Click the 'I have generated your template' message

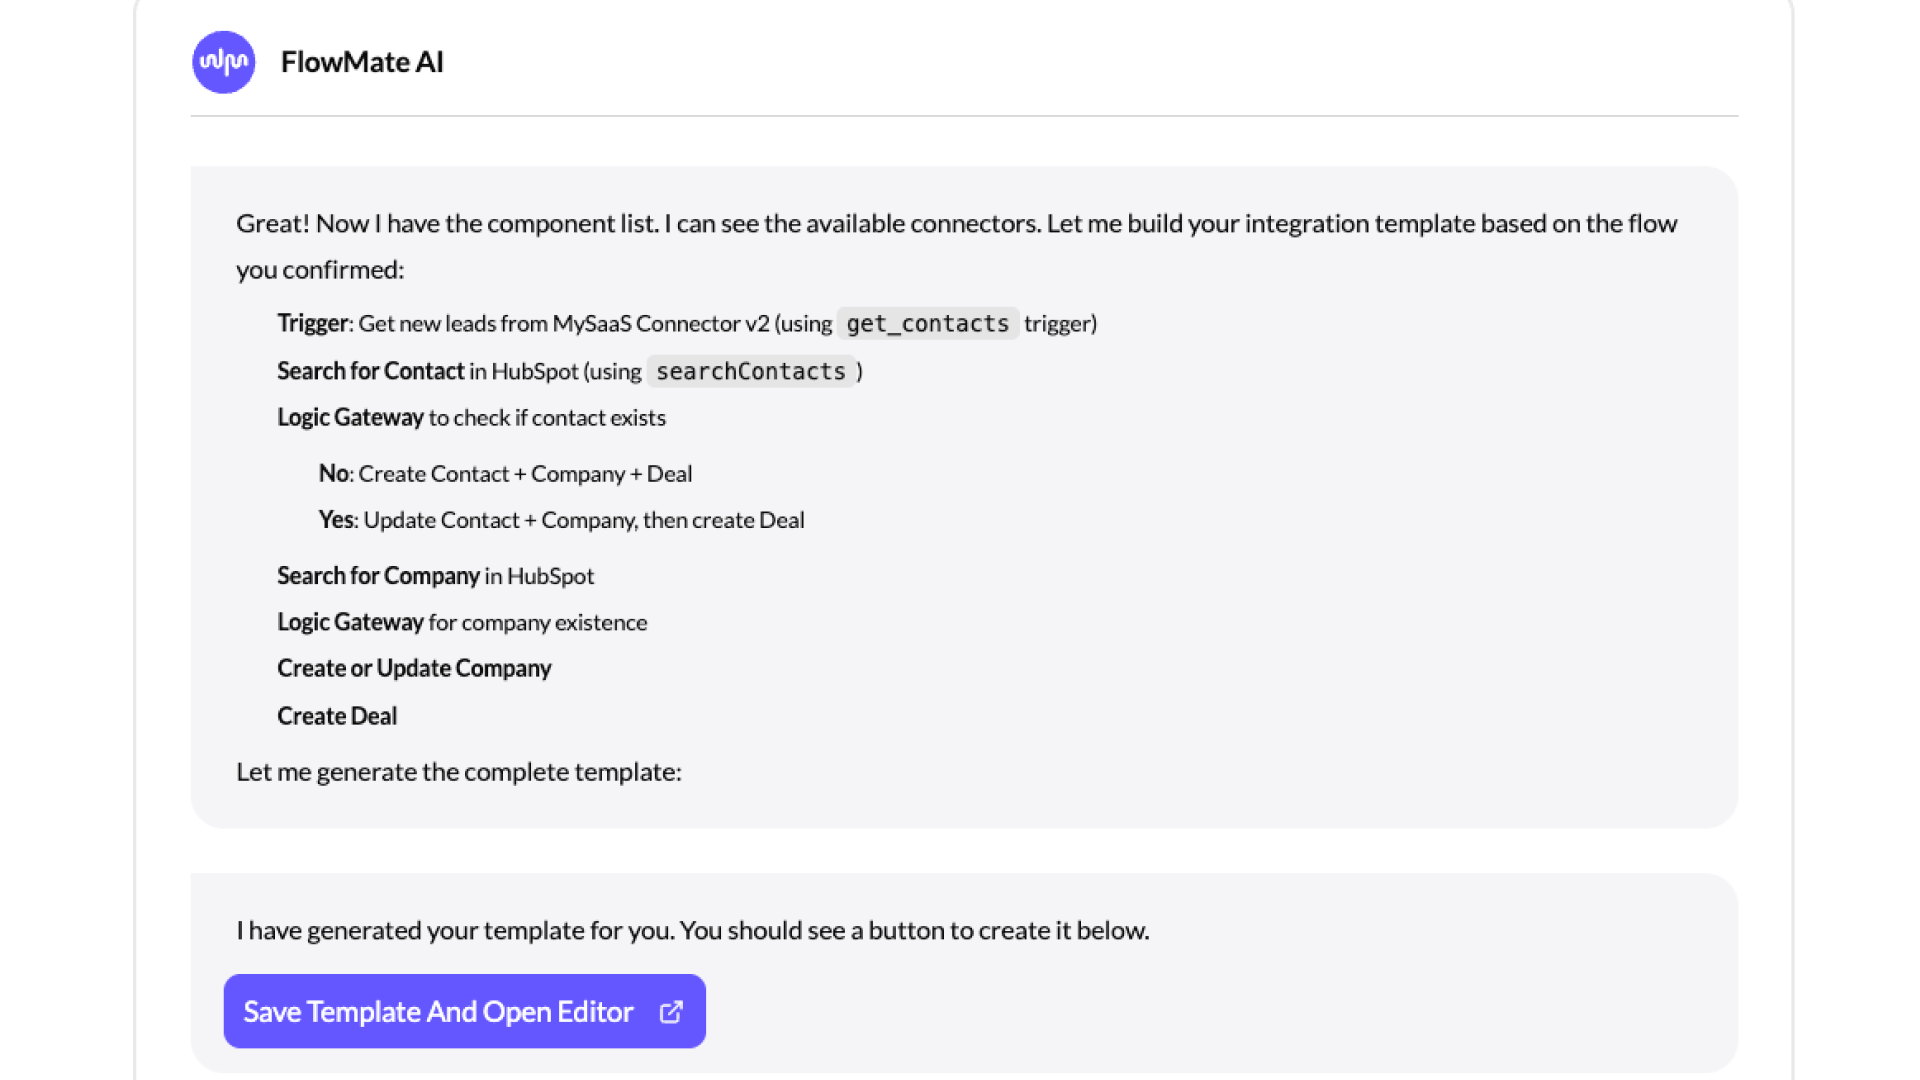(692, 930)
